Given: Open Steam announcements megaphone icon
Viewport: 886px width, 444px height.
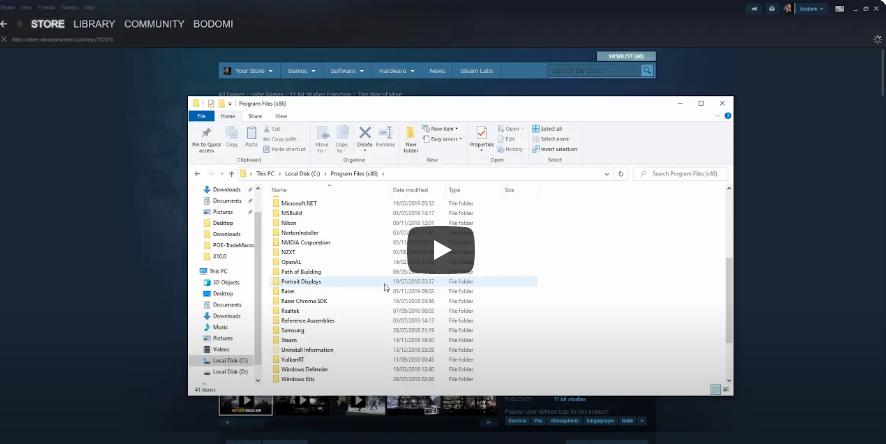Looking at the screenshot, I should [x=754, y=8].
